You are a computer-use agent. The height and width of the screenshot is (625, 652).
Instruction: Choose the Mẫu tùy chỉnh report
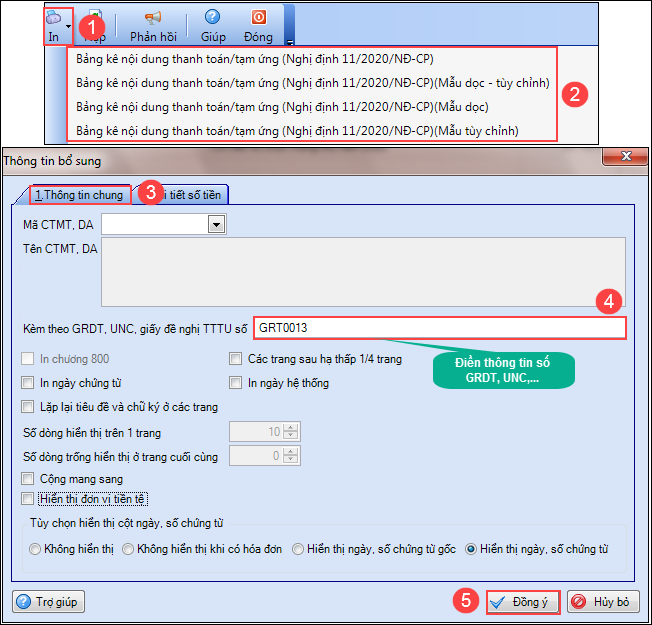click(x=297, y=131)
